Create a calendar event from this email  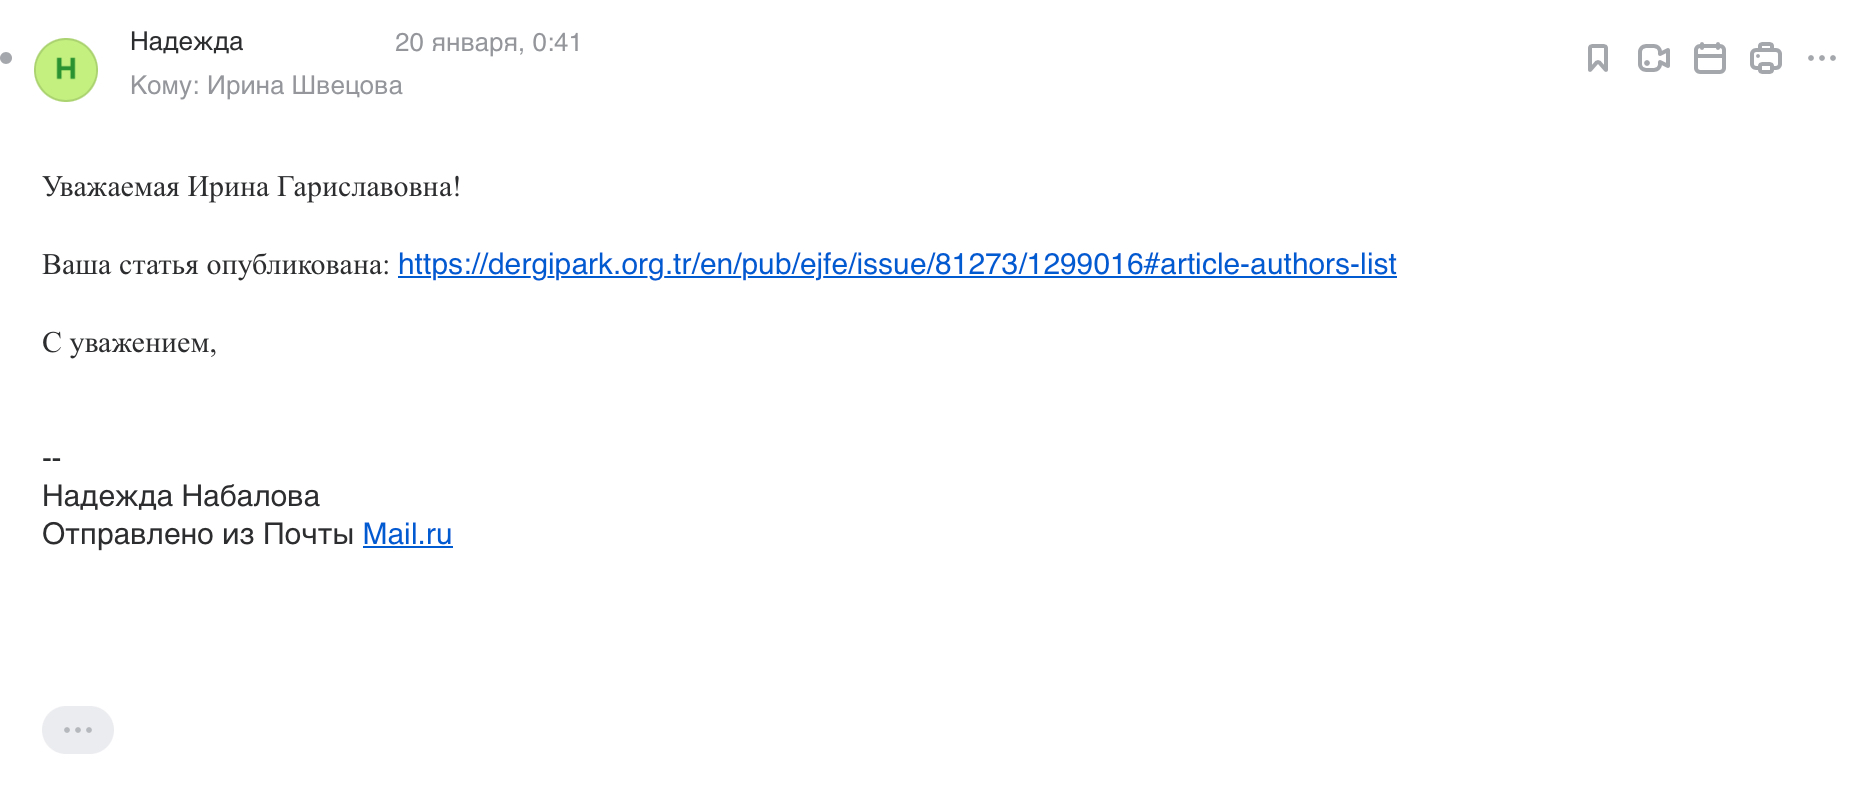(x=1709, y=58)
